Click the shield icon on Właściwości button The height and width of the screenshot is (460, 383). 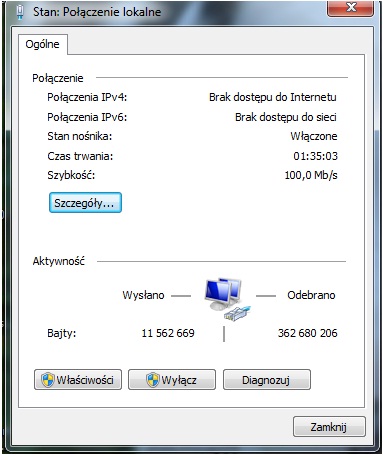[x=47, y=379]
